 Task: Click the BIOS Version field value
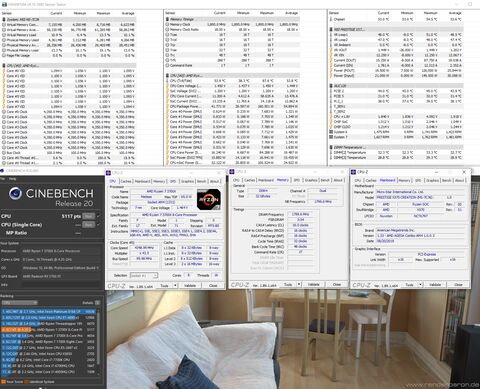point(420,236)
